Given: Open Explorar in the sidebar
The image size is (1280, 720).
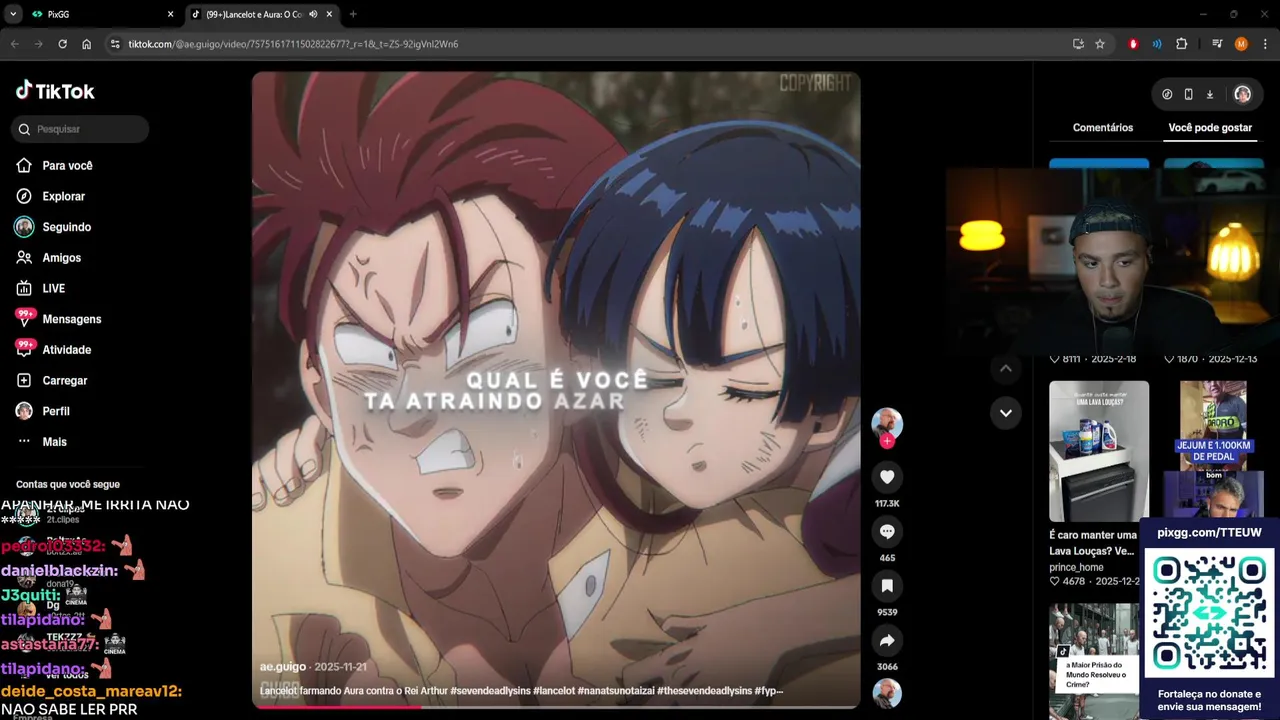Looking at the screenshot, I should pyautogui.click(x=63, y=197).
